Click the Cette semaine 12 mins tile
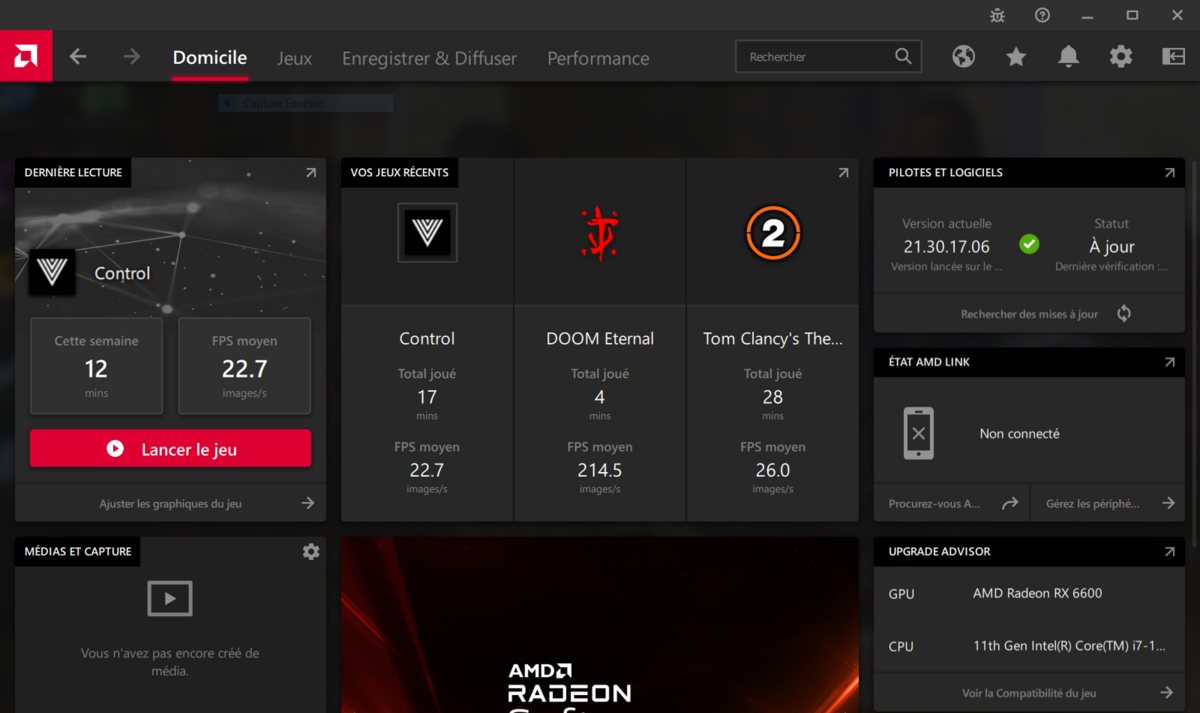The height and width of the screenshot is (713, 1200). 97,366
